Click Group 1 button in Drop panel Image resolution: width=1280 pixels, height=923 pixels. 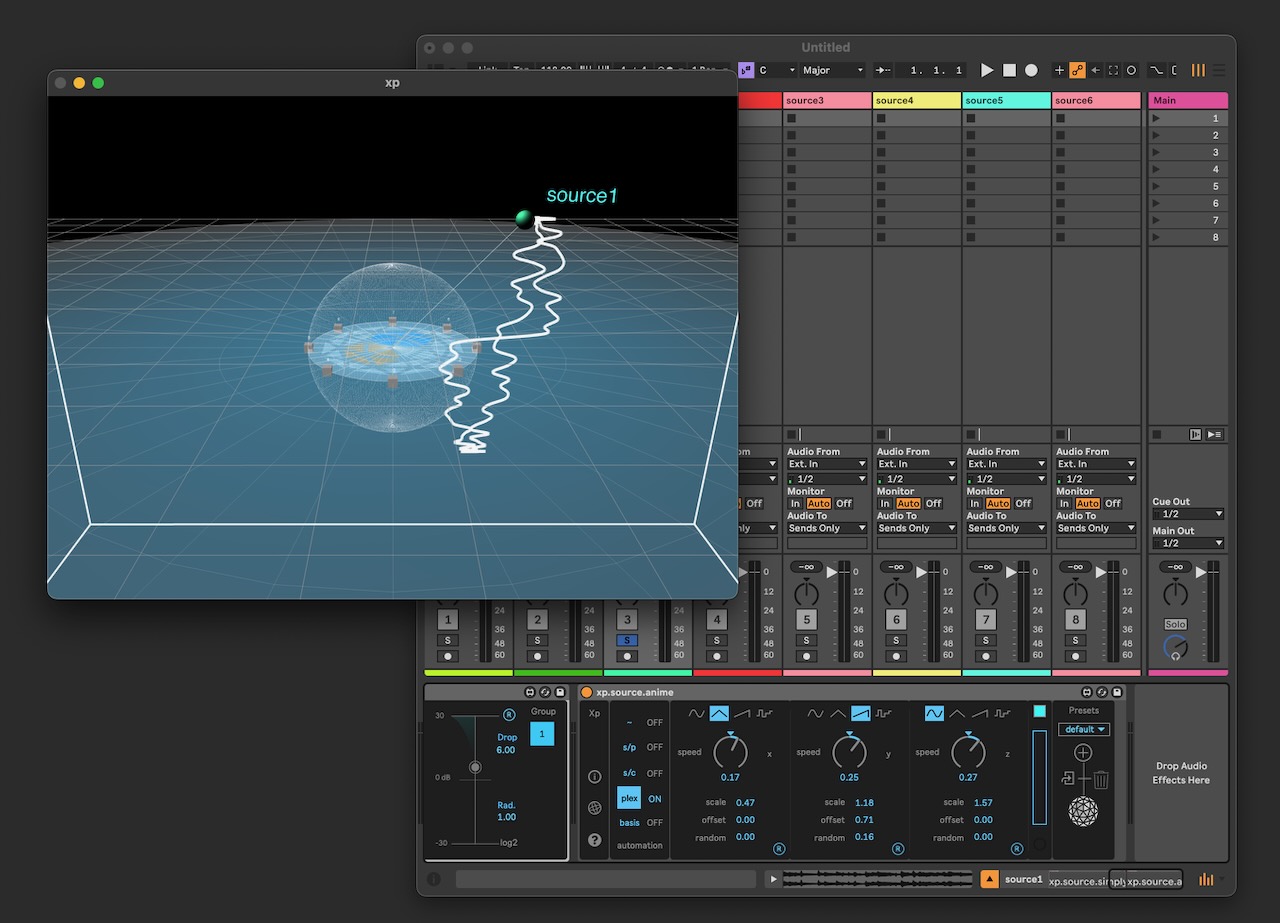tap(542, 733)
